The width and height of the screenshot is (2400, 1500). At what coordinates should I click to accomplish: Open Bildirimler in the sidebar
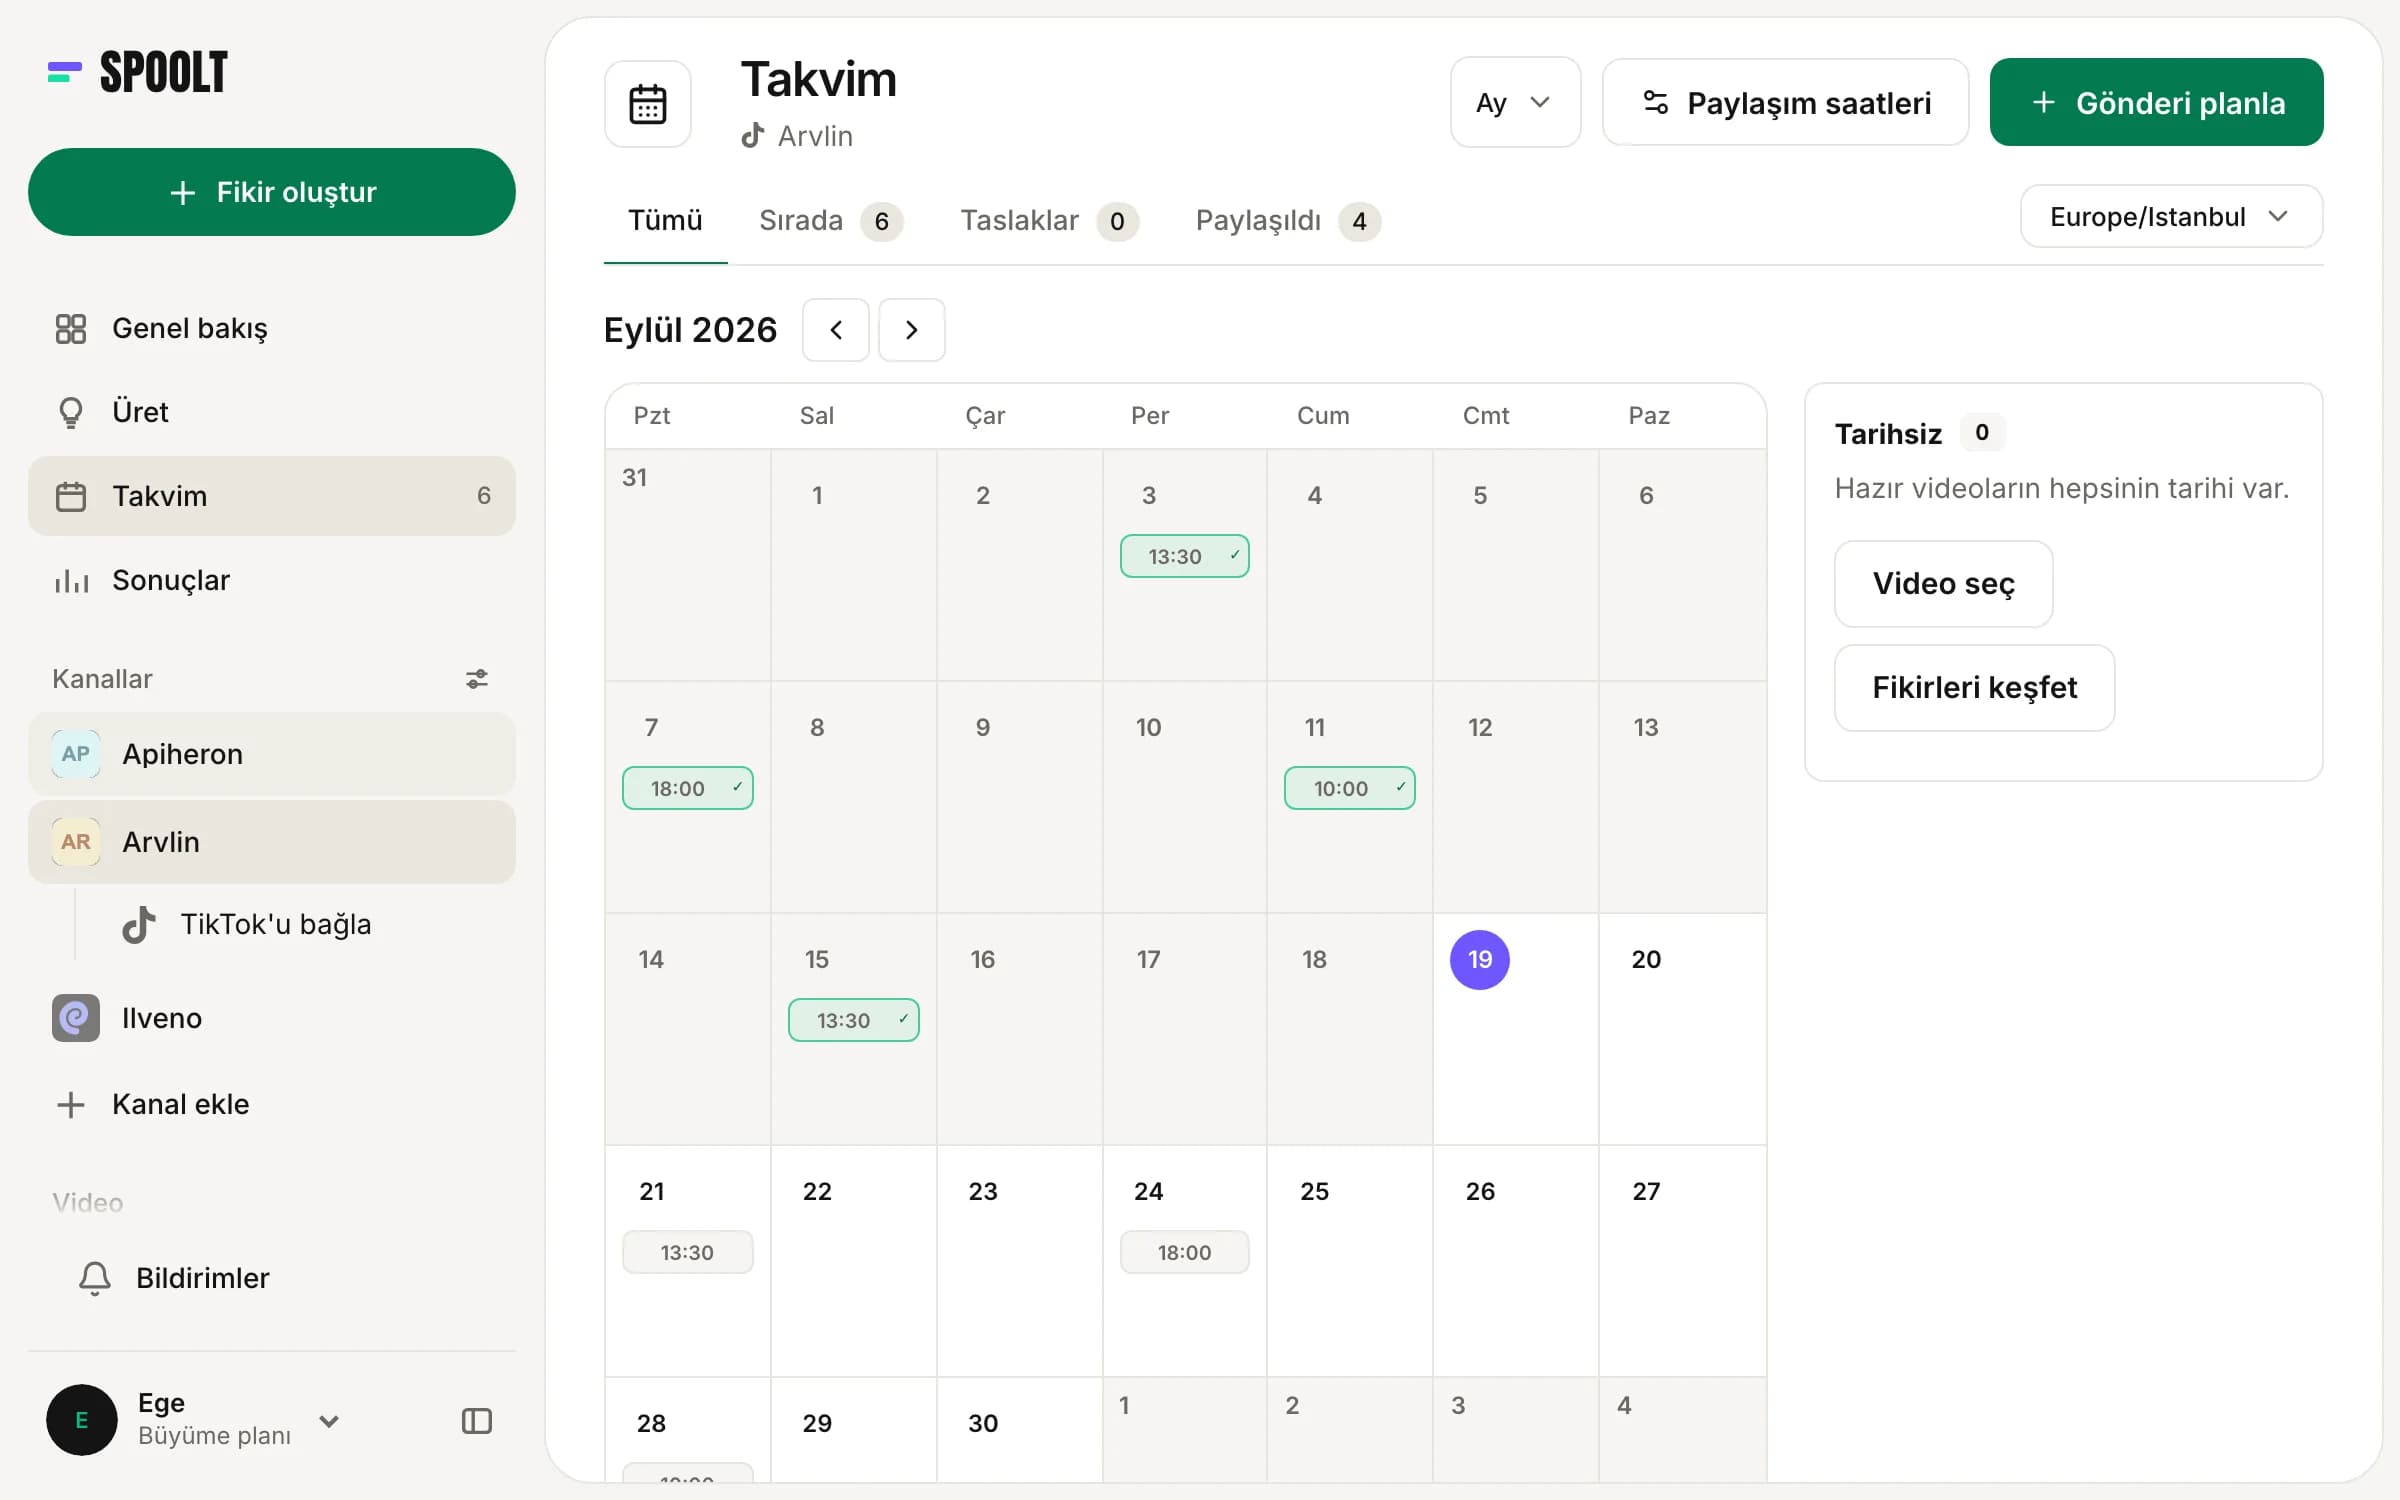click(272, 1278)
